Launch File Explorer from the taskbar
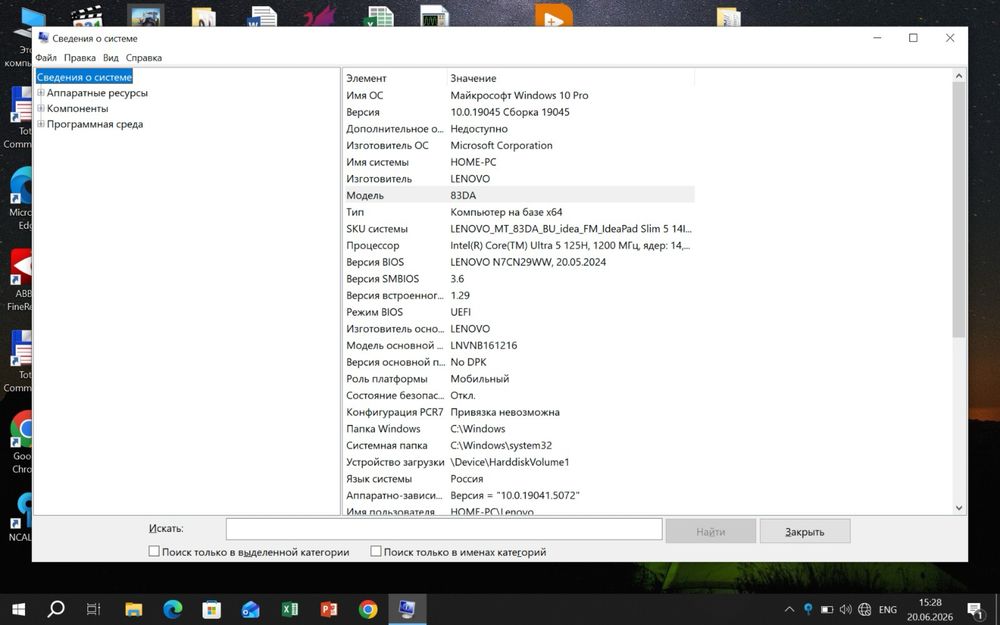 133,610
